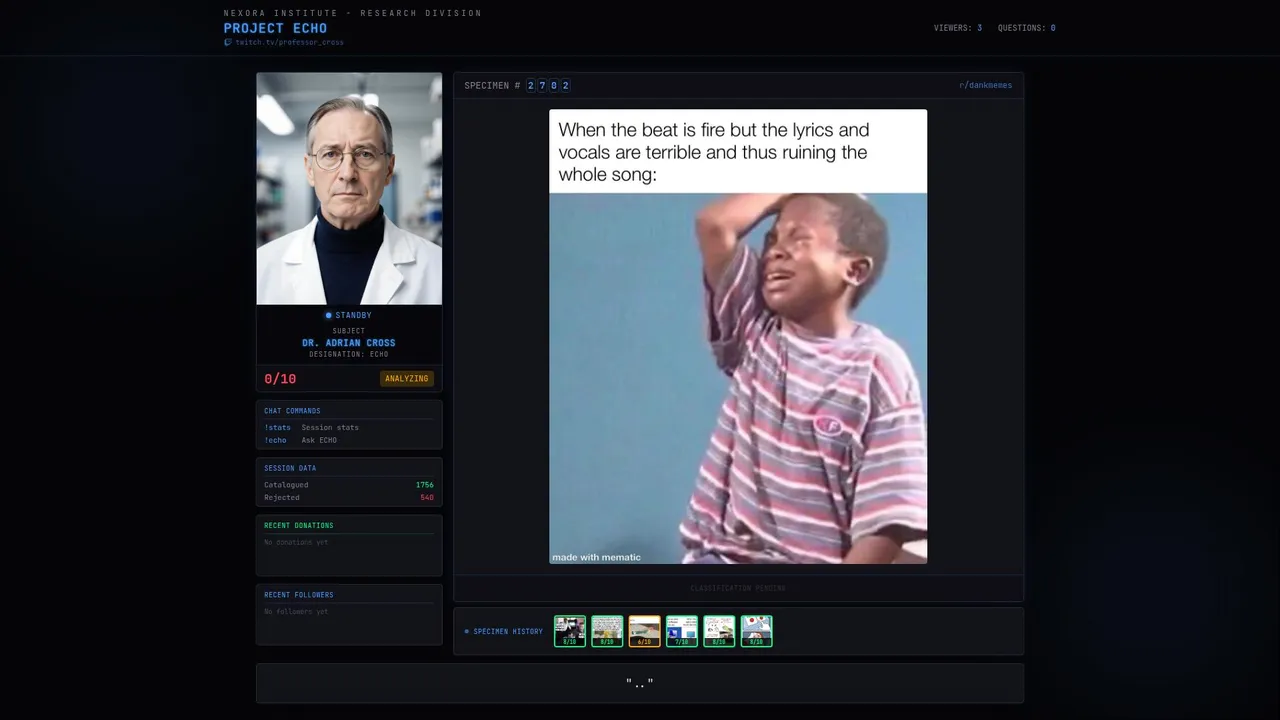Click the SESSION DATA header
The height and width of the screenshot is (720, 1280).
point(290,468)
